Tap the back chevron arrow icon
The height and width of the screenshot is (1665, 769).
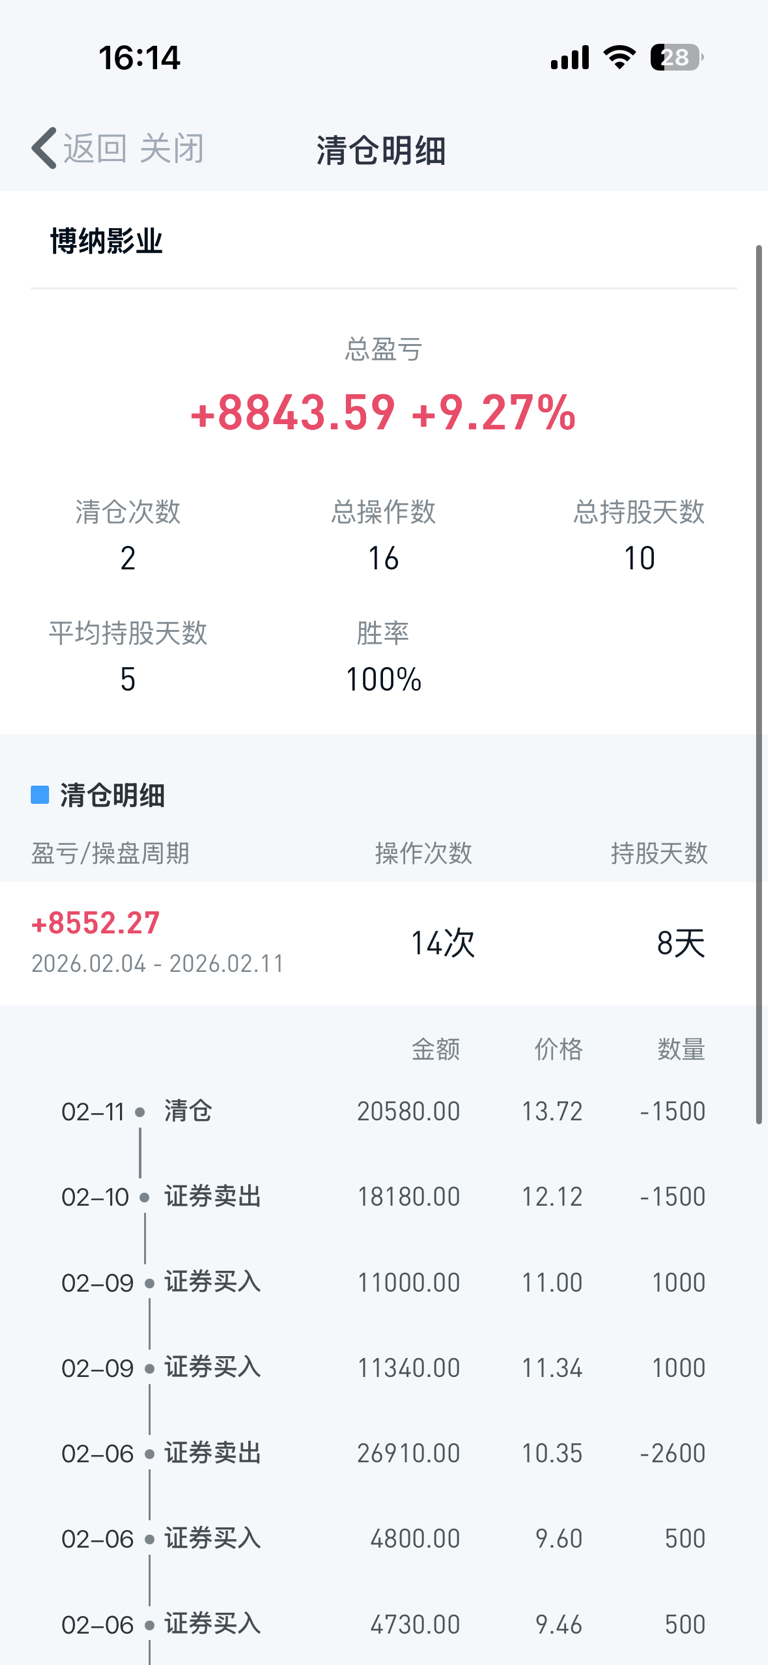pyautogui.click(x=43, y=148)
